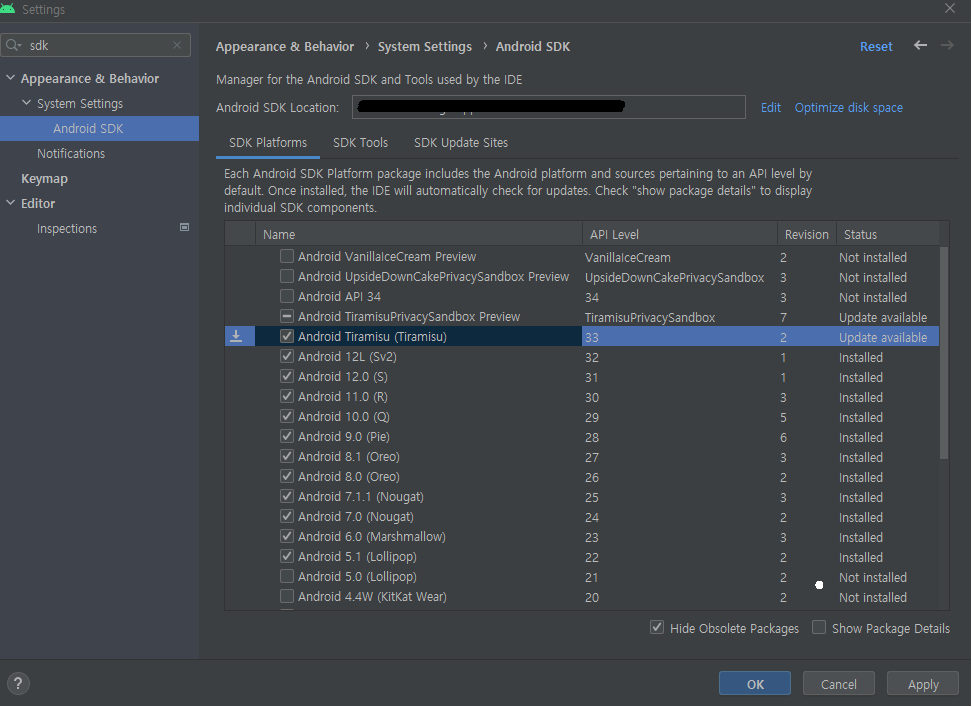Select Android SDK in the sidebar

coord(99,128)
